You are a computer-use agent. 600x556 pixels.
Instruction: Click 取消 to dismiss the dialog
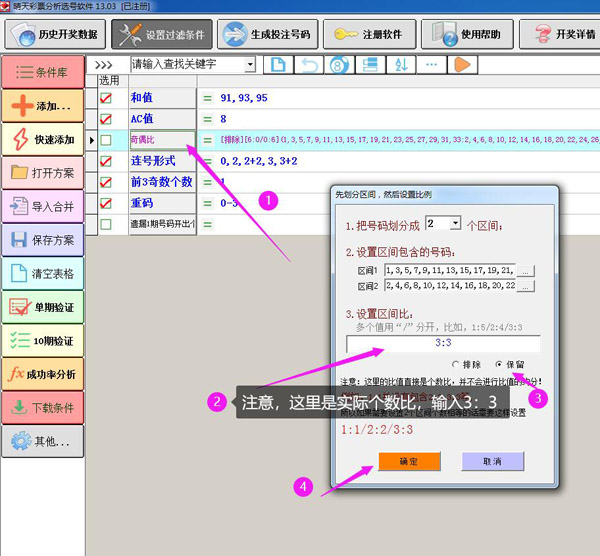492,461
